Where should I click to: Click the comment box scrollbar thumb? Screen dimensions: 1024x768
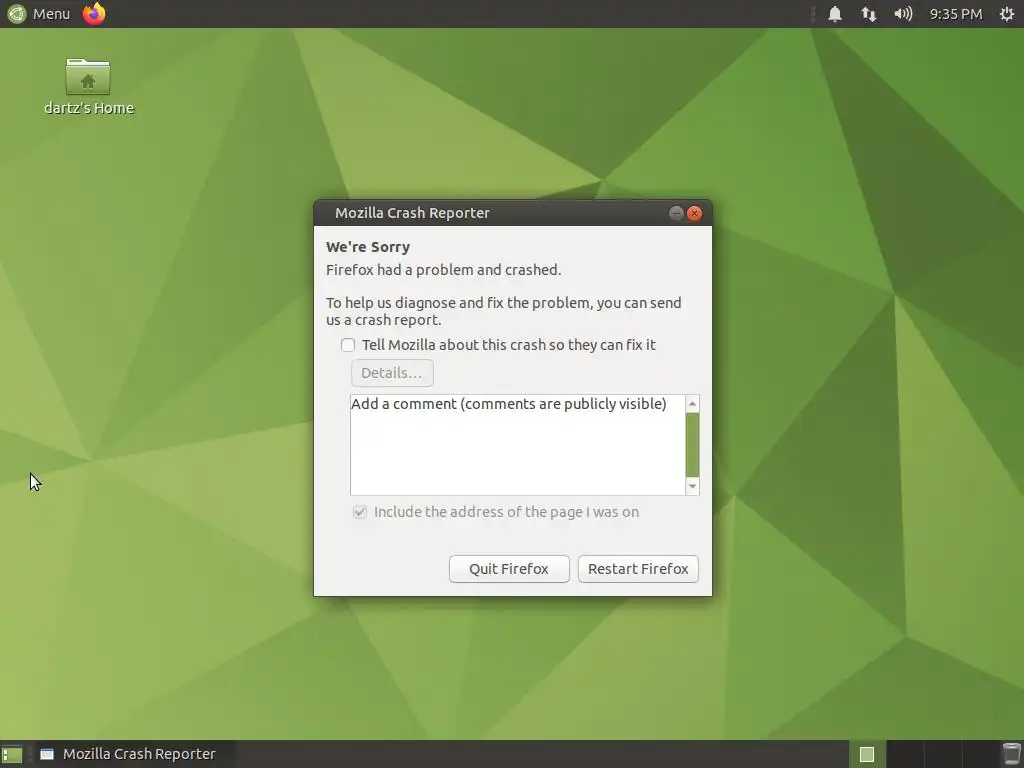click(x=692, y=445)
